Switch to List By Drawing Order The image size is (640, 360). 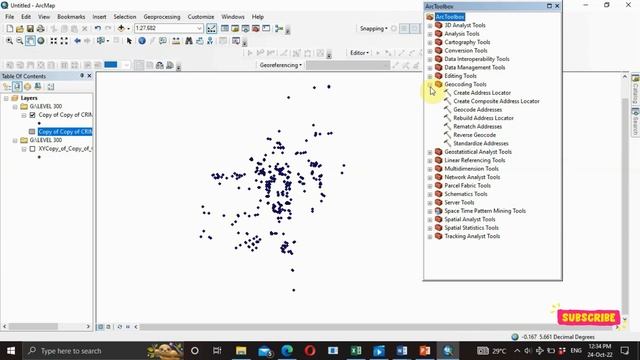pos(7,87)
